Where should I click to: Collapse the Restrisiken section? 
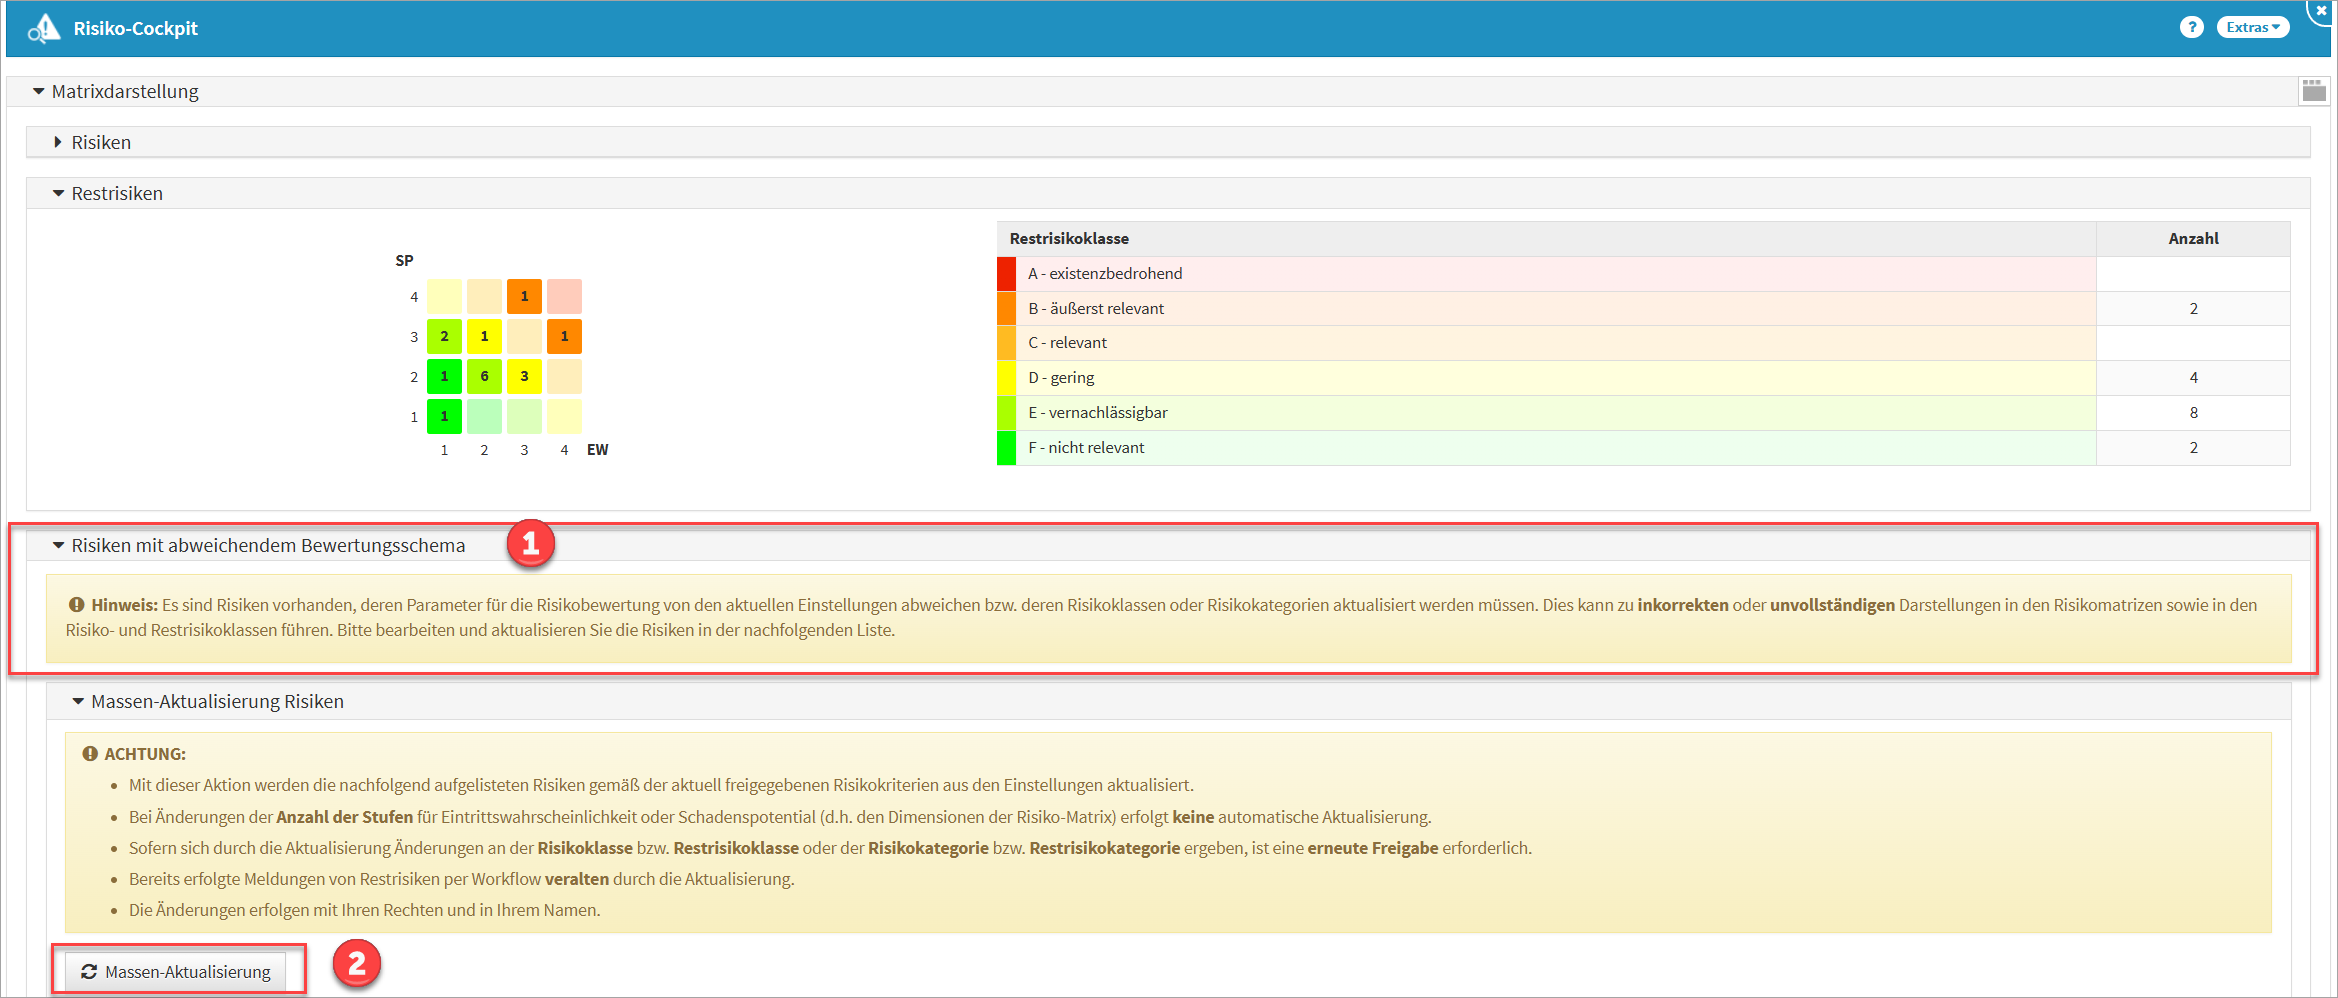(x=58, y=193)
